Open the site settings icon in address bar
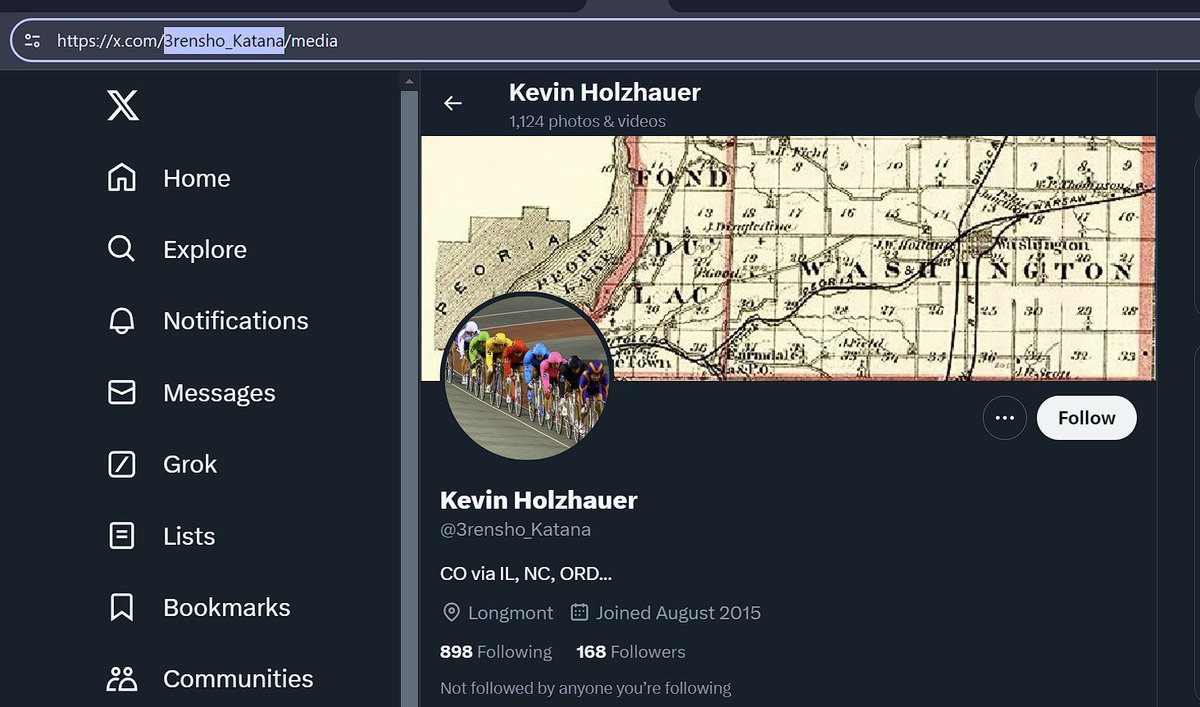The image size is (1200, 707). tap(32, 41)
